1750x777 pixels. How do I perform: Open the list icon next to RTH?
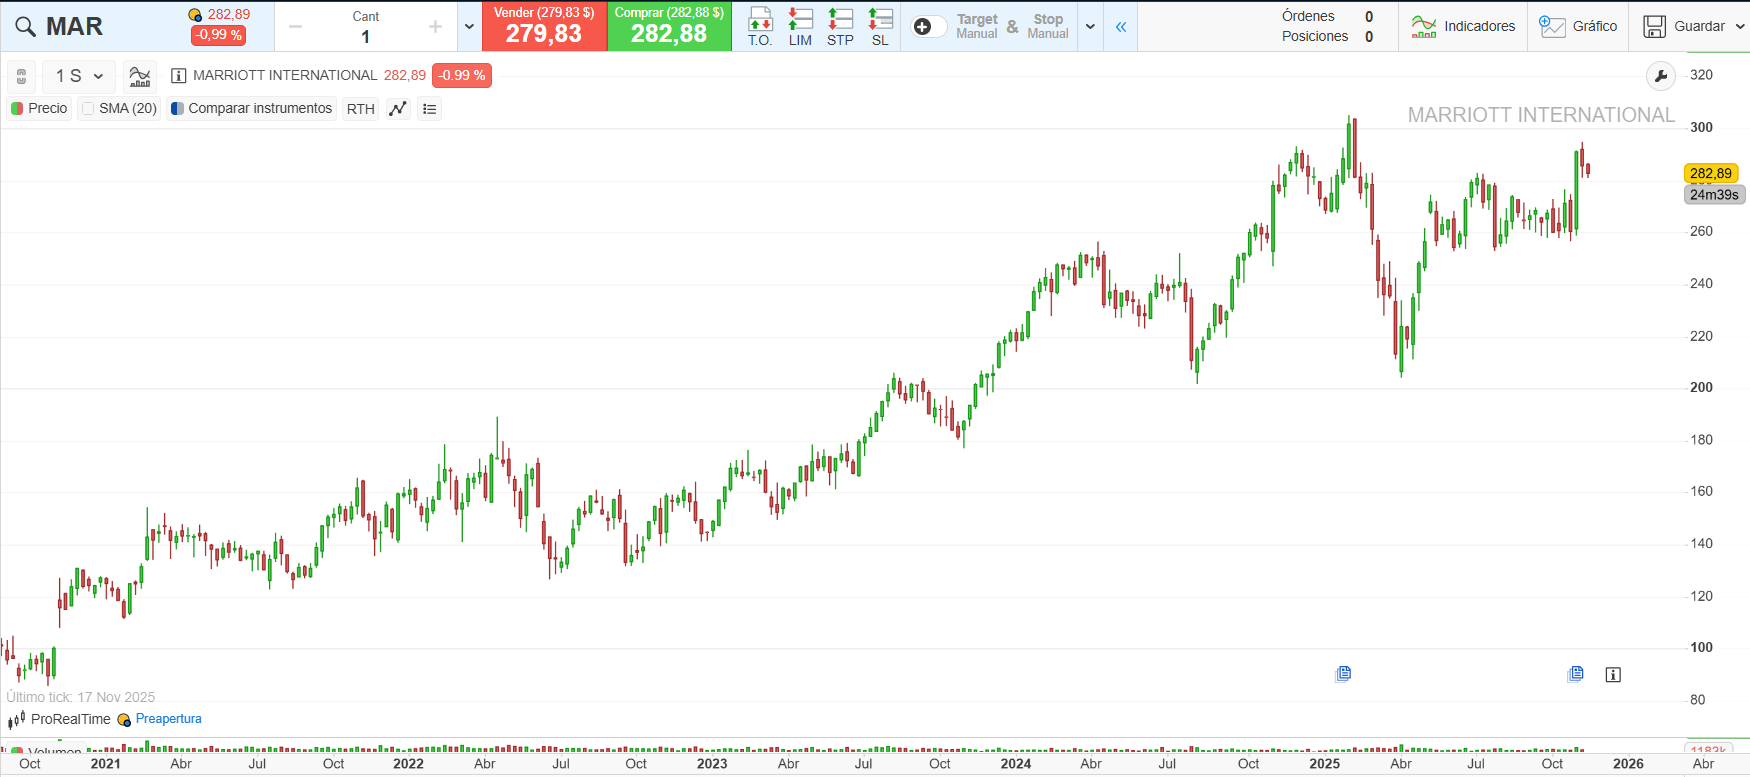coord(430,109)
